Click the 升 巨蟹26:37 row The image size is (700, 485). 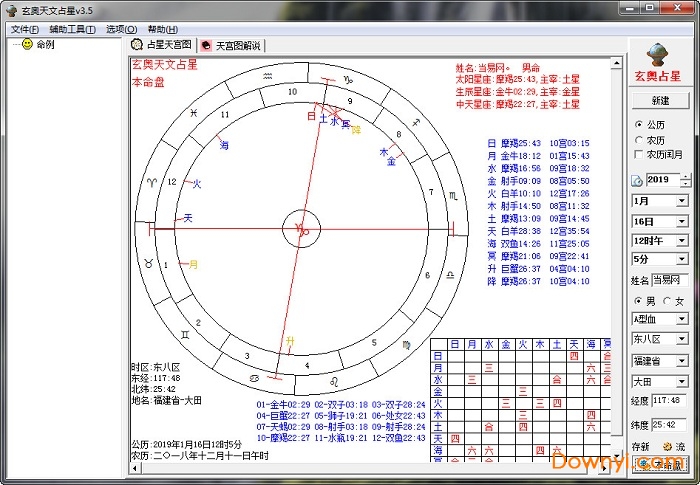tap(538, 268)
